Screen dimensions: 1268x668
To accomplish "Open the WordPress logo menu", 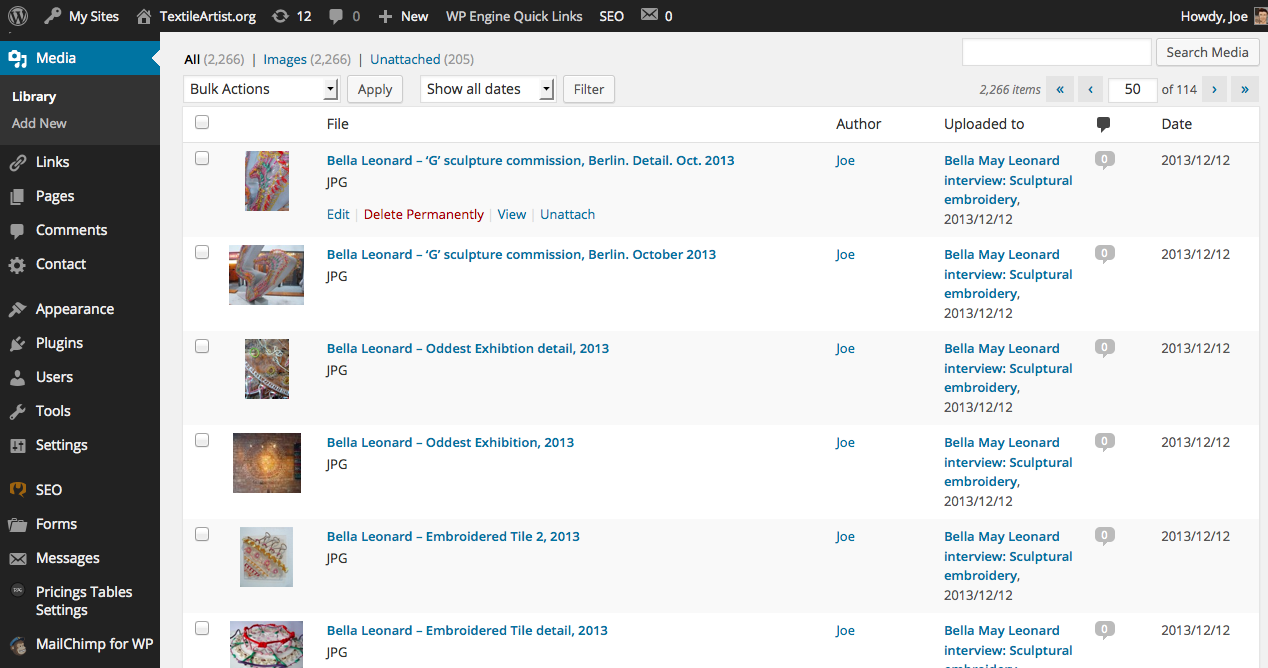I will 18,16.
